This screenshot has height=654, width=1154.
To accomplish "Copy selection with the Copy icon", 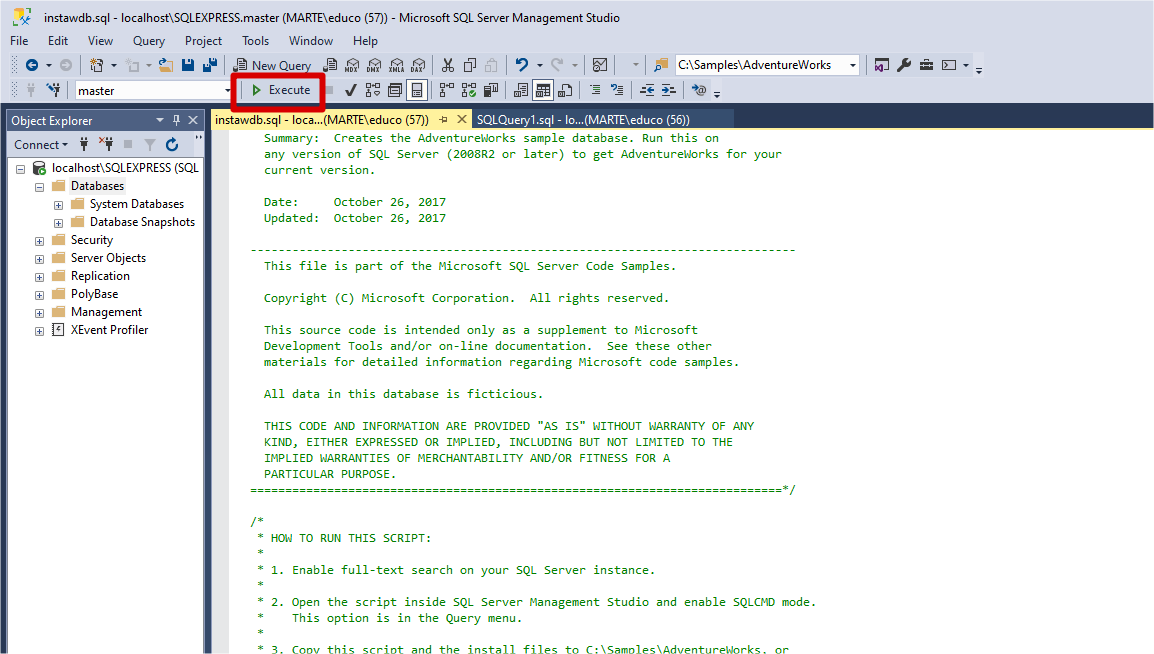I will click(x=470, y=65).
